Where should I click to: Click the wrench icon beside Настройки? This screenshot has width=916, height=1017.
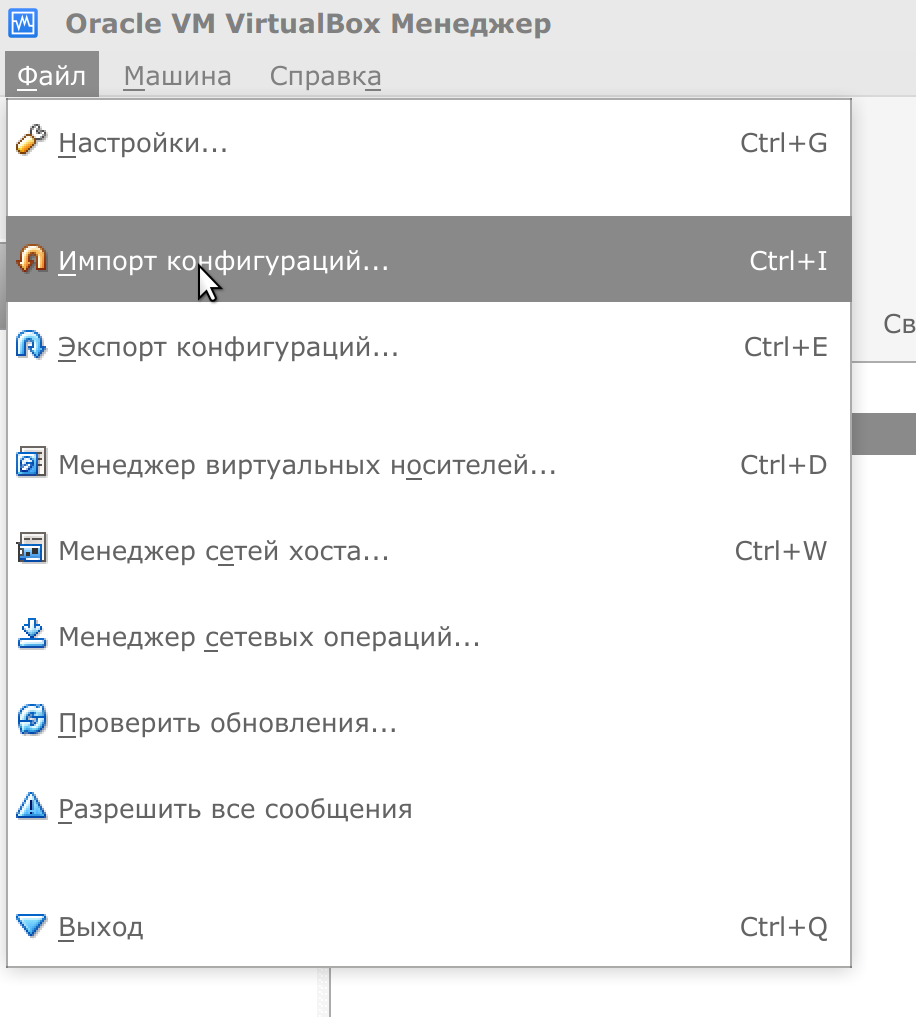click(32, 142)
